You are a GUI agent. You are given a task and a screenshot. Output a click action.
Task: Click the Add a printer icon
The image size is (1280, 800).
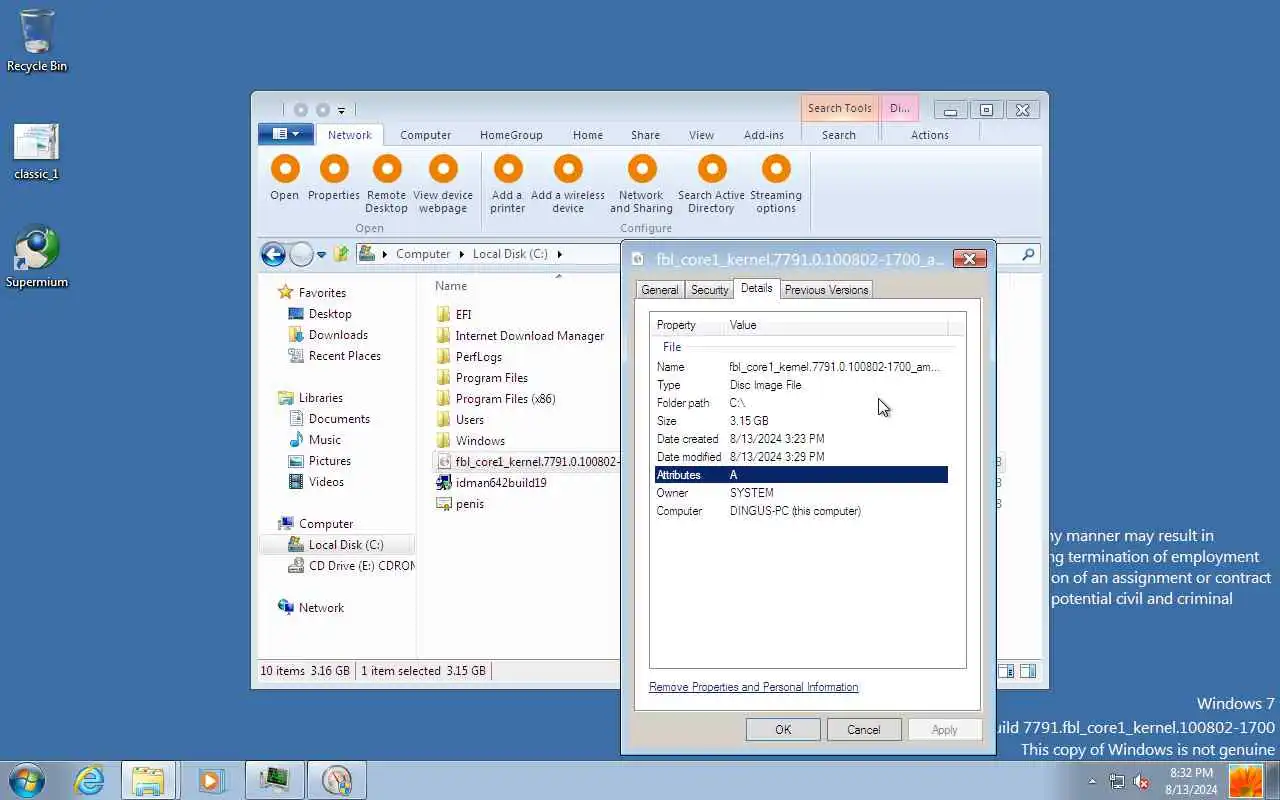[508, 169]
